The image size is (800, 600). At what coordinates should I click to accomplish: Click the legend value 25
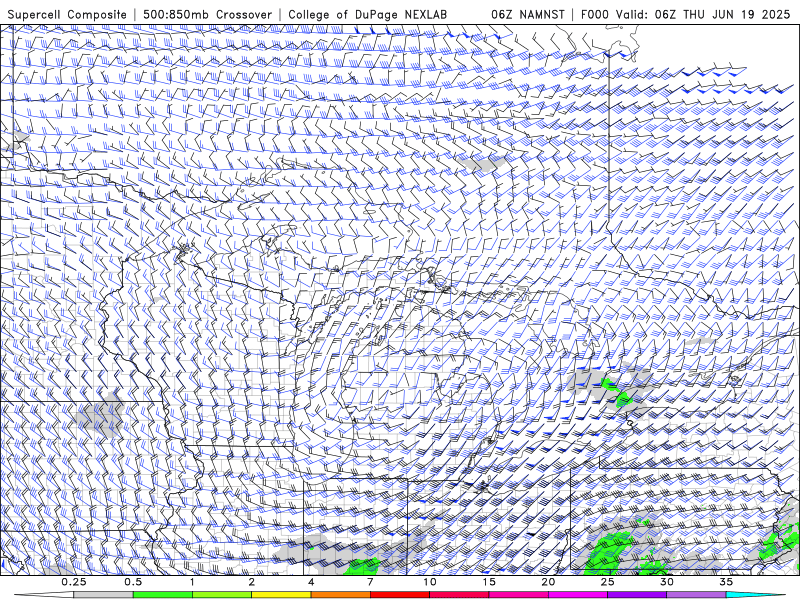pos(607,582)
